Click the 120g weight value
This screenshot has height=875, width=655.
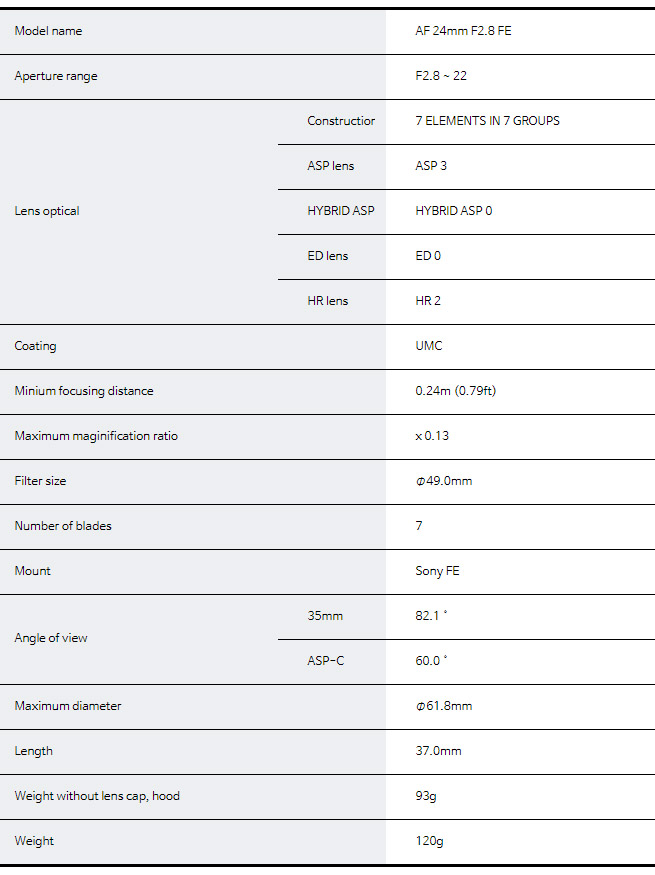pyautogui.click(x=429, y=841)
